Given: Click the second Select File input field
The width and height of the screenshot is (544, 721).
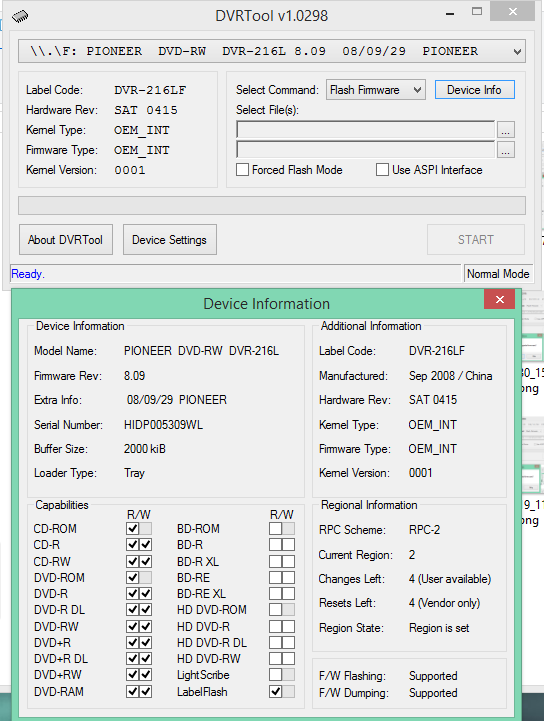Looking at the screenshot, I should click(366, 149).
